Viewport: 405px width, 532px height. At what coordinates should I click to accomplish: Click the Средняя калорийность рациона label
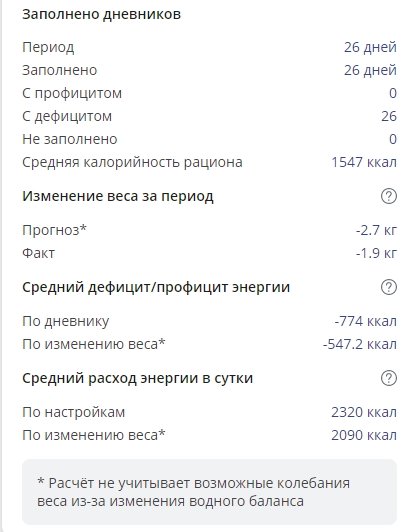[x=132, y=162]
